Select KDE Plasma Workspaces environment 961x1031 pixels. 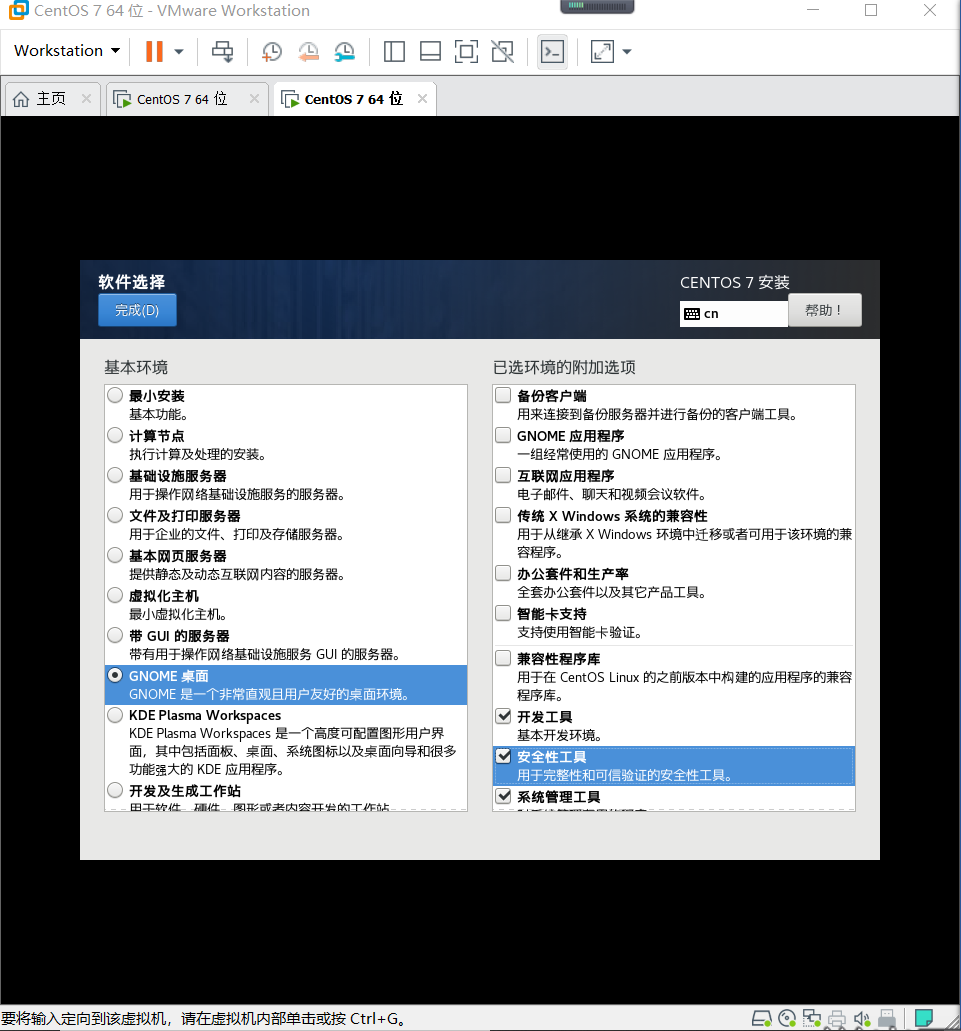(x=115, y=715)
